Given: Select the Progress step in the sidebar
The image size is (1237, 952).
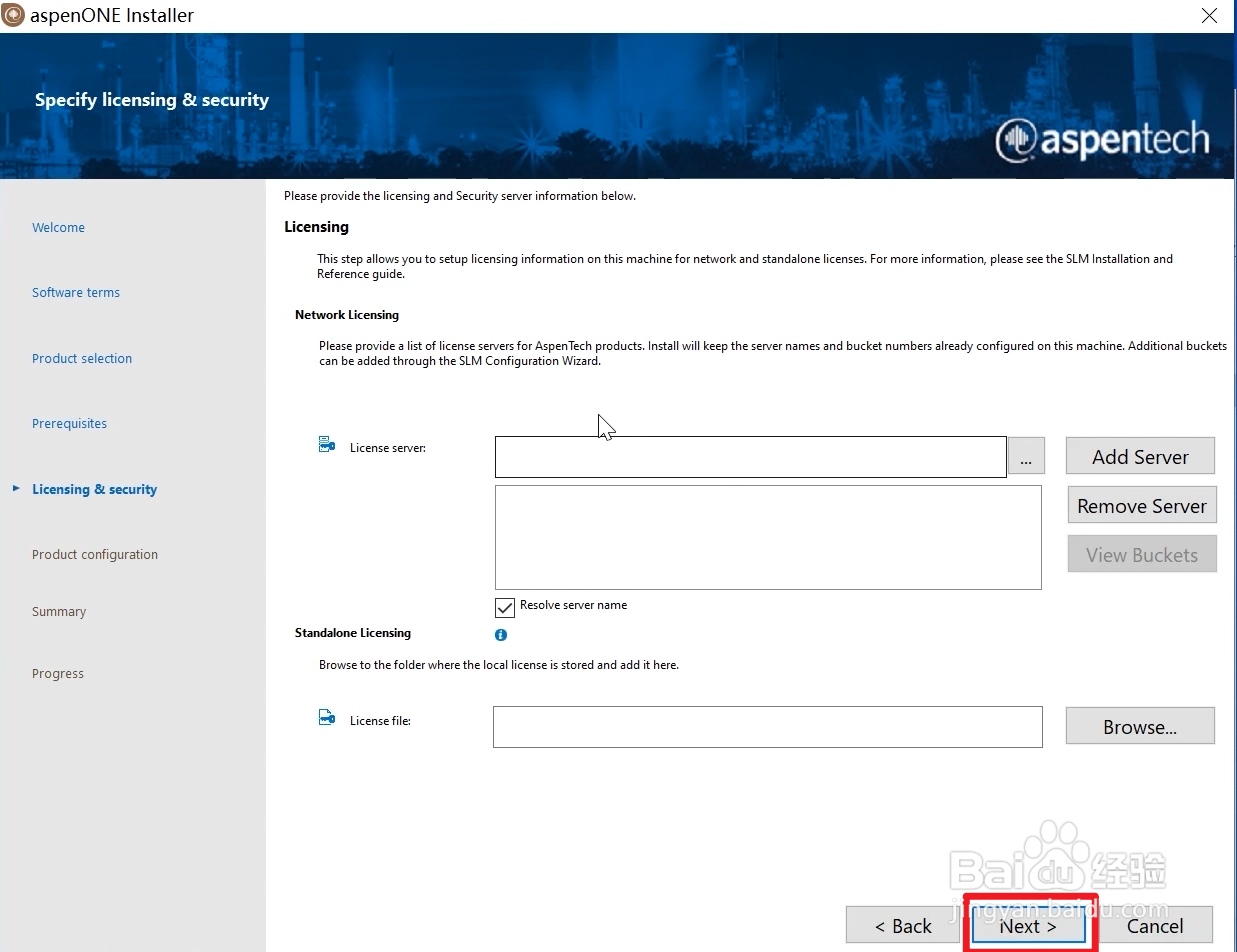Looking at the screenshot, I should coord(58,674).
